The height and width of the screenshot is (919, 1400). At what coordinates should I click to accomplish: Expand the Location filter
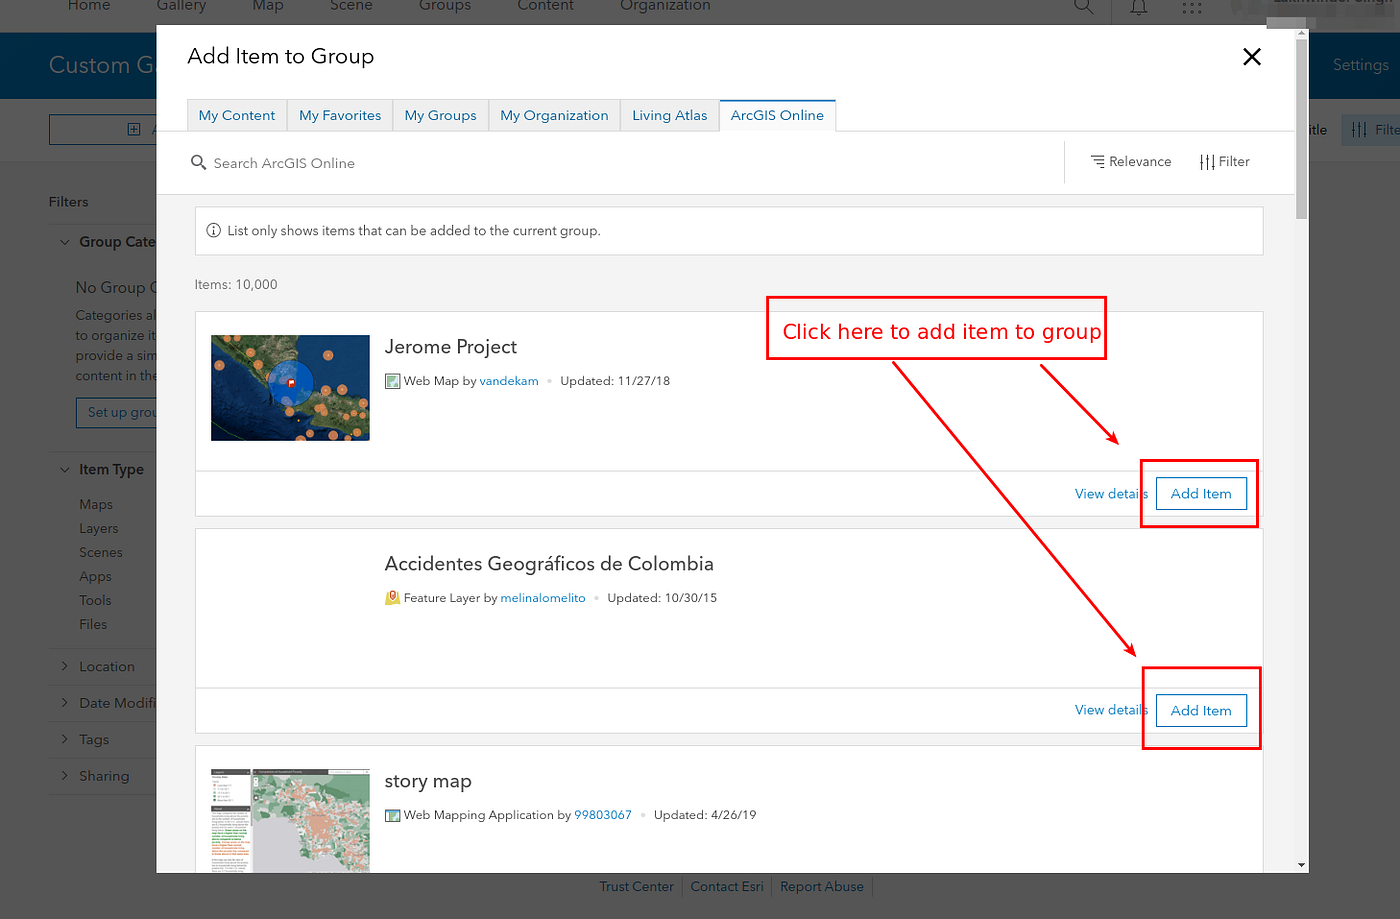coord(63,666)
